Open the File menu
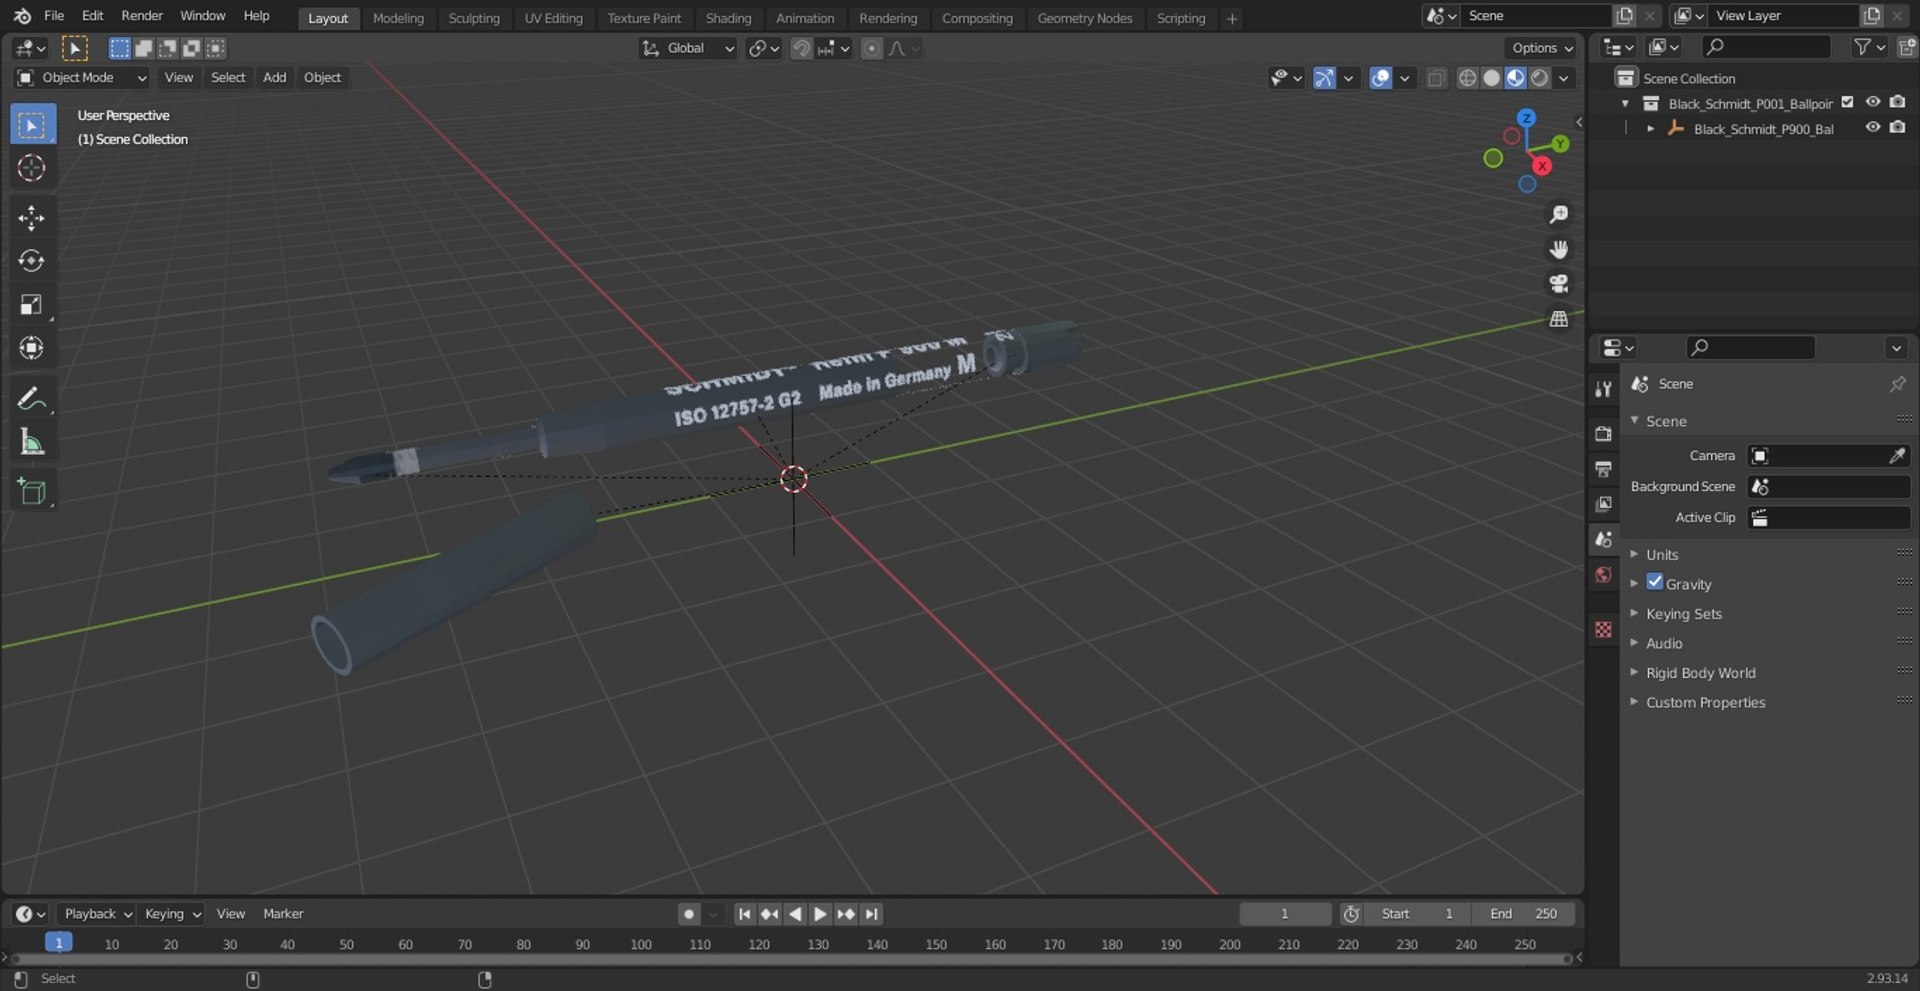The width and height of the screenshot is (1920, 991). coord(54,16)
